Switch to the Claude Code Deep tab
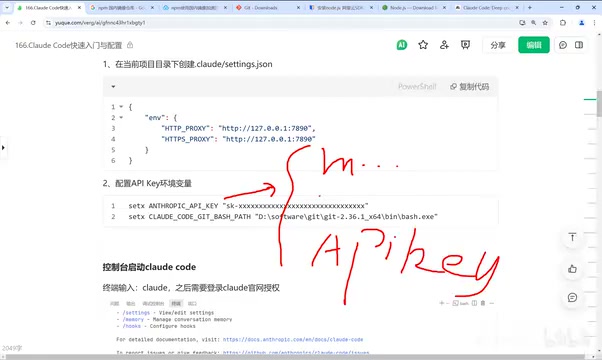The image size is (602, 360). (x=486, y=8)
